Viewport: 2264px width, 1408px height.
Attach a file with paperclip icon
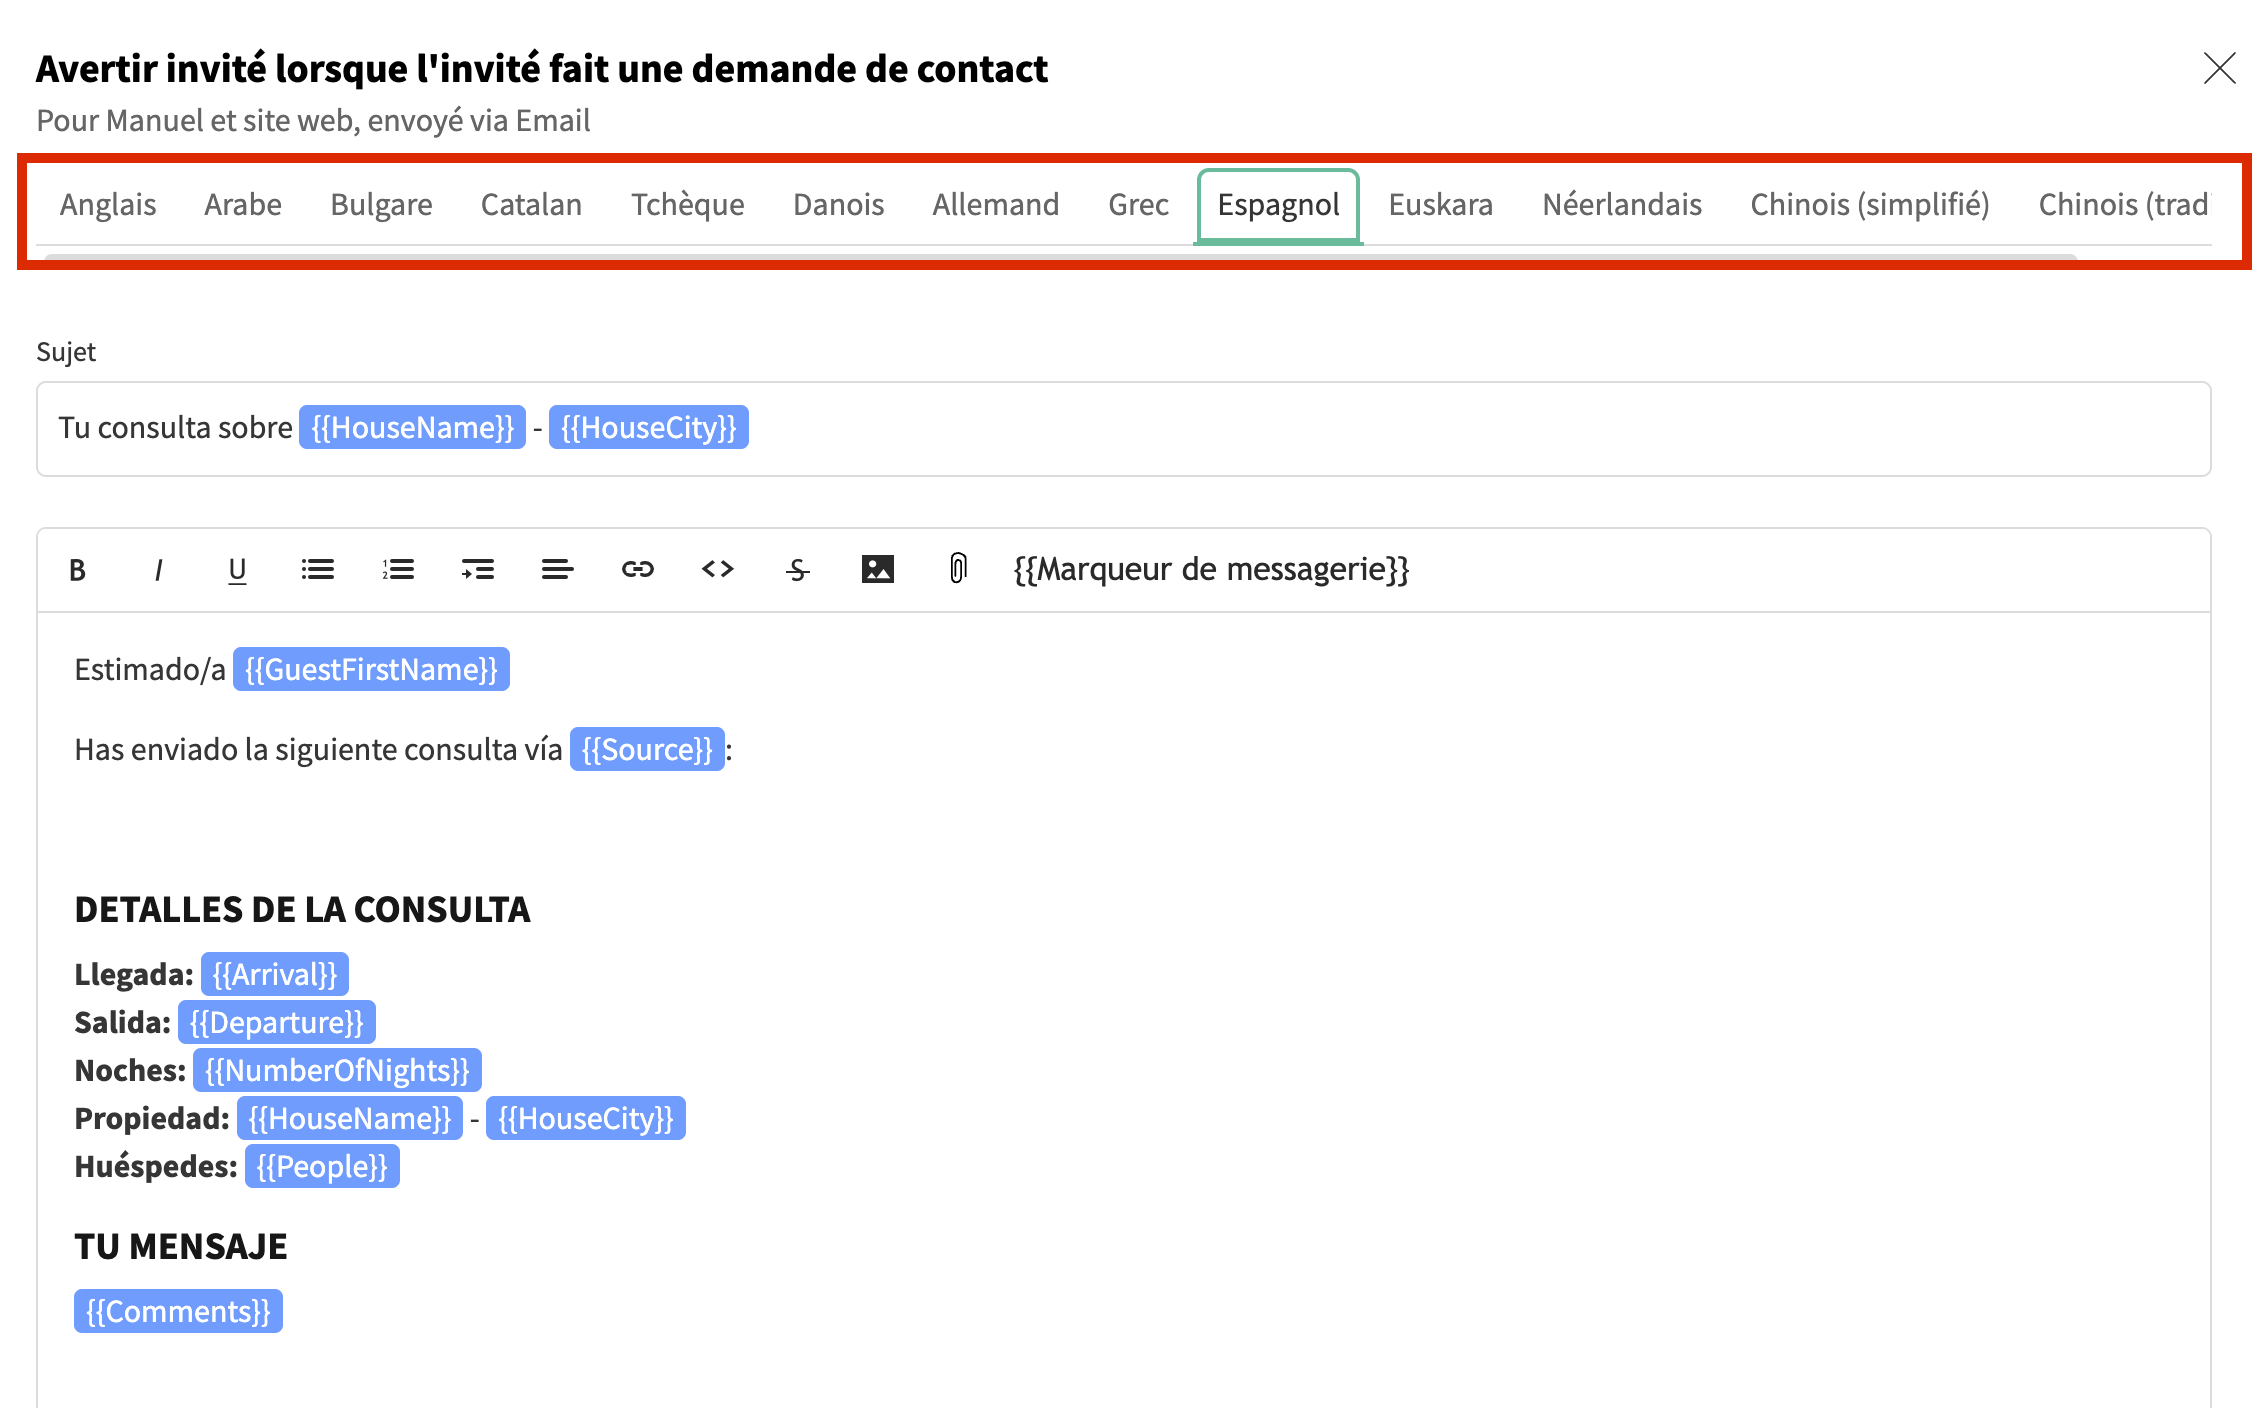pyautogui.click(x=958, y=570)
